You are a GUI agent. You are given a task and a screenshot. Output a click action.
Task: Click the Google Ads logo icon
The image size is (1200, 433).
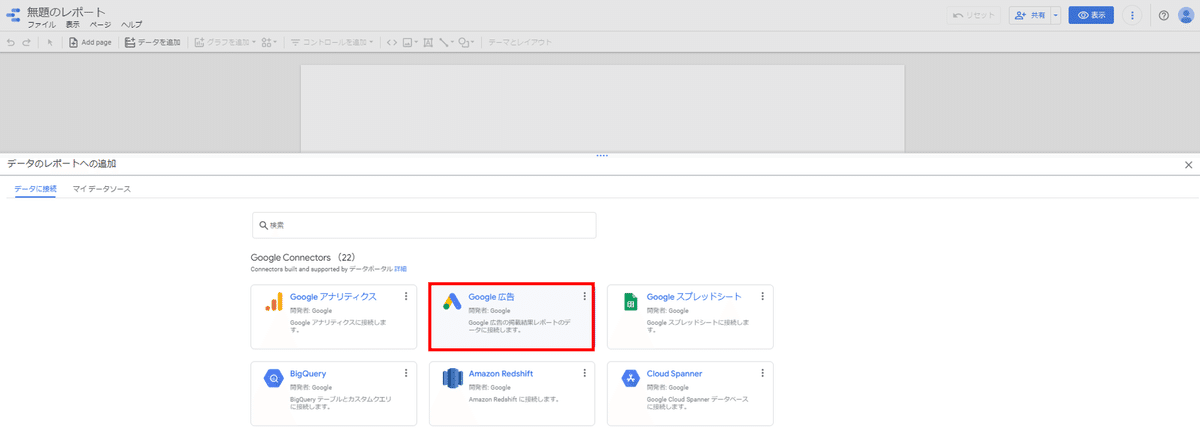click(453, 302)
